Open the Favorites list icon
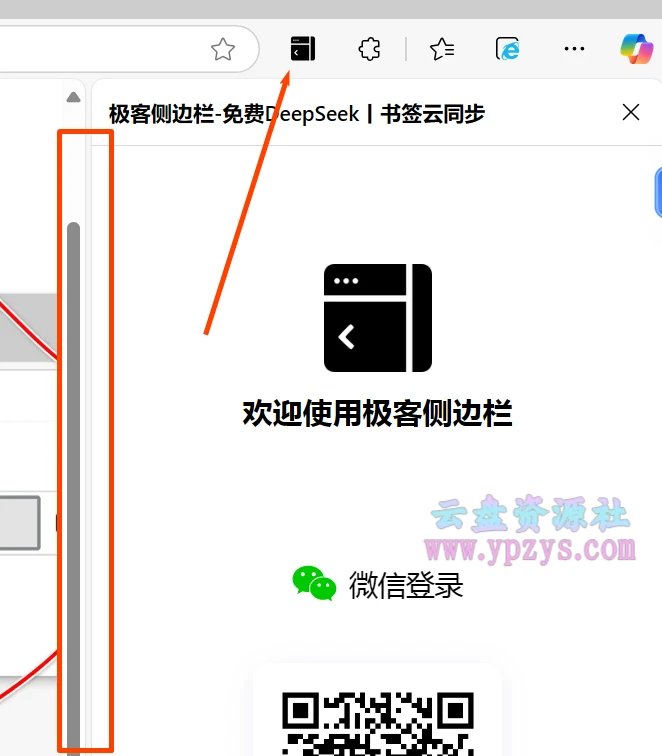 click(x=442, y=48)
